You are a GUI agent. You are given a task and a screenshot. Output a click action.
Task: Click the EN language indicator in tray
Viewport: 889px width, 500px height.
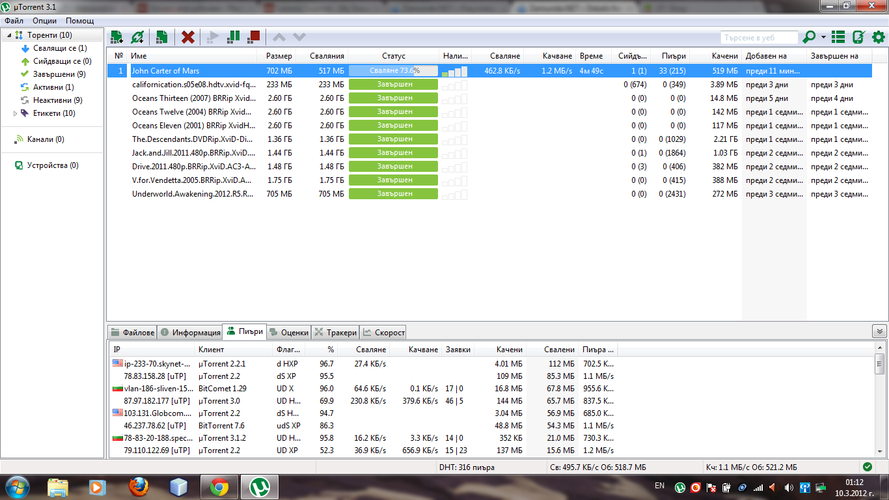pyautogui.click(x=659, y=486)
